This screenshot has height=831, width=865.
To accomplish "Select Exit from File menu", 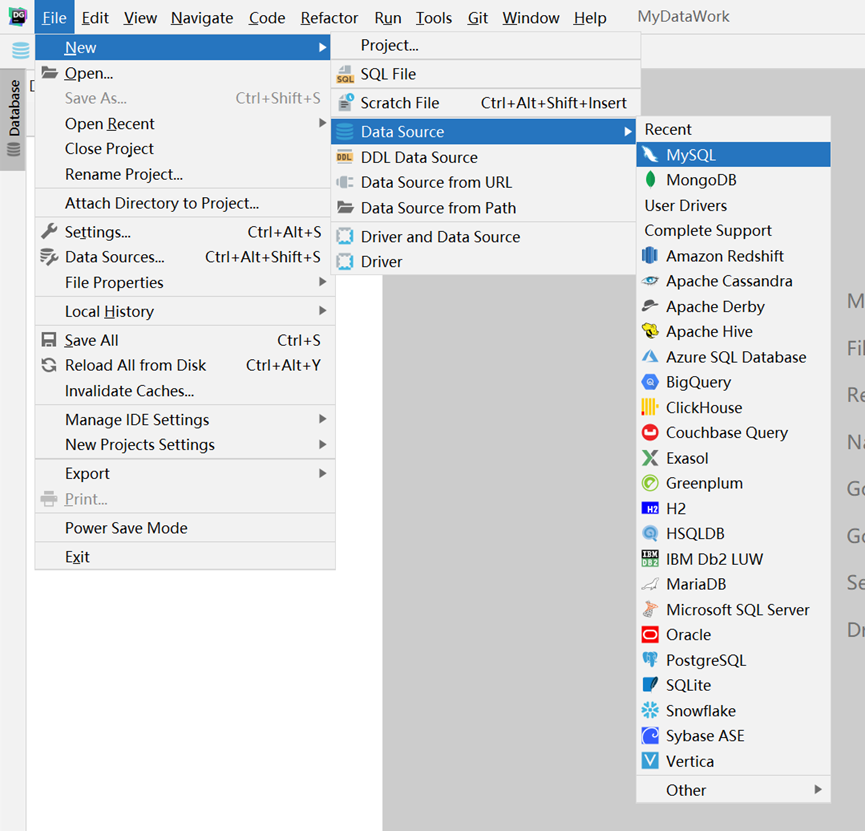I will tap(185, 557).
